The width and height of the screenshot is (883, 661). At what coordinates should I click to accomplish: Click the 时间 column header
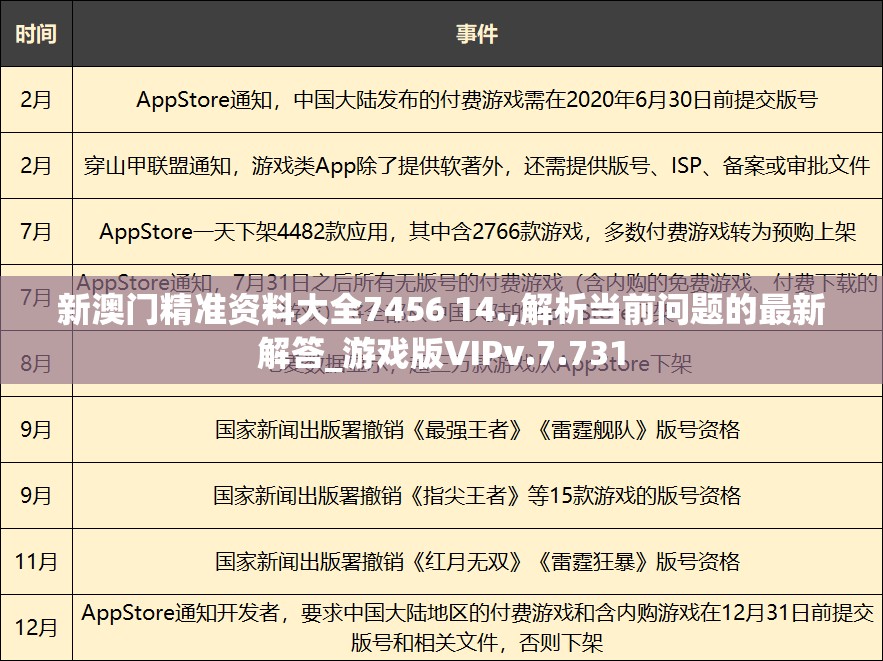click(36, 34)
